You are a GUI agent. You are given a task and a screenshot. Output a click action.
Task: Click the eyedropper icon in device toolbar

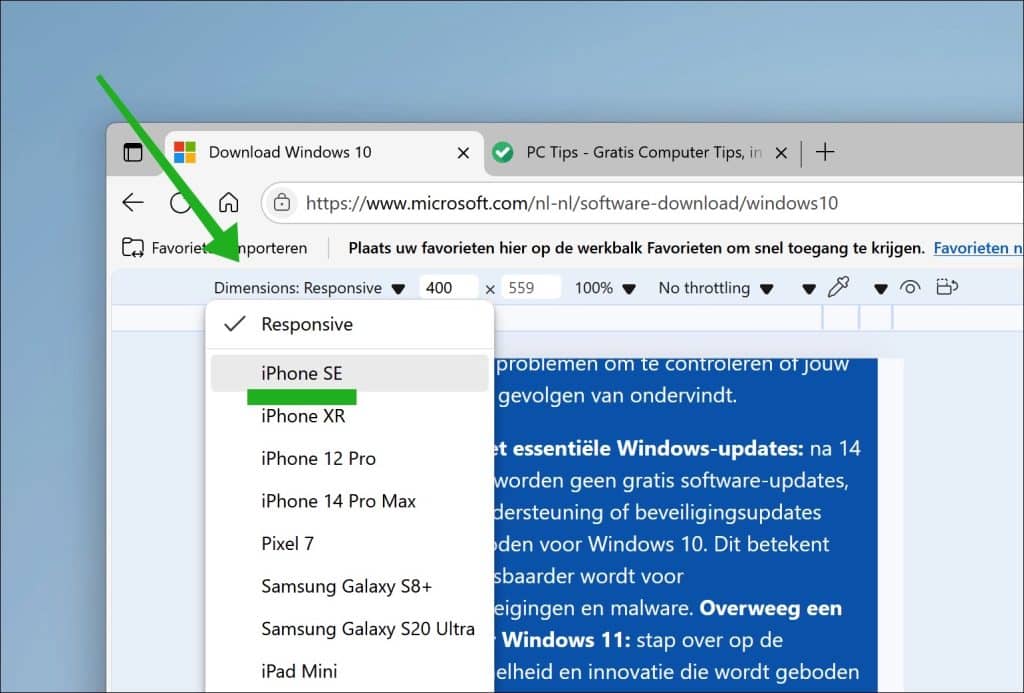(839, 287)
